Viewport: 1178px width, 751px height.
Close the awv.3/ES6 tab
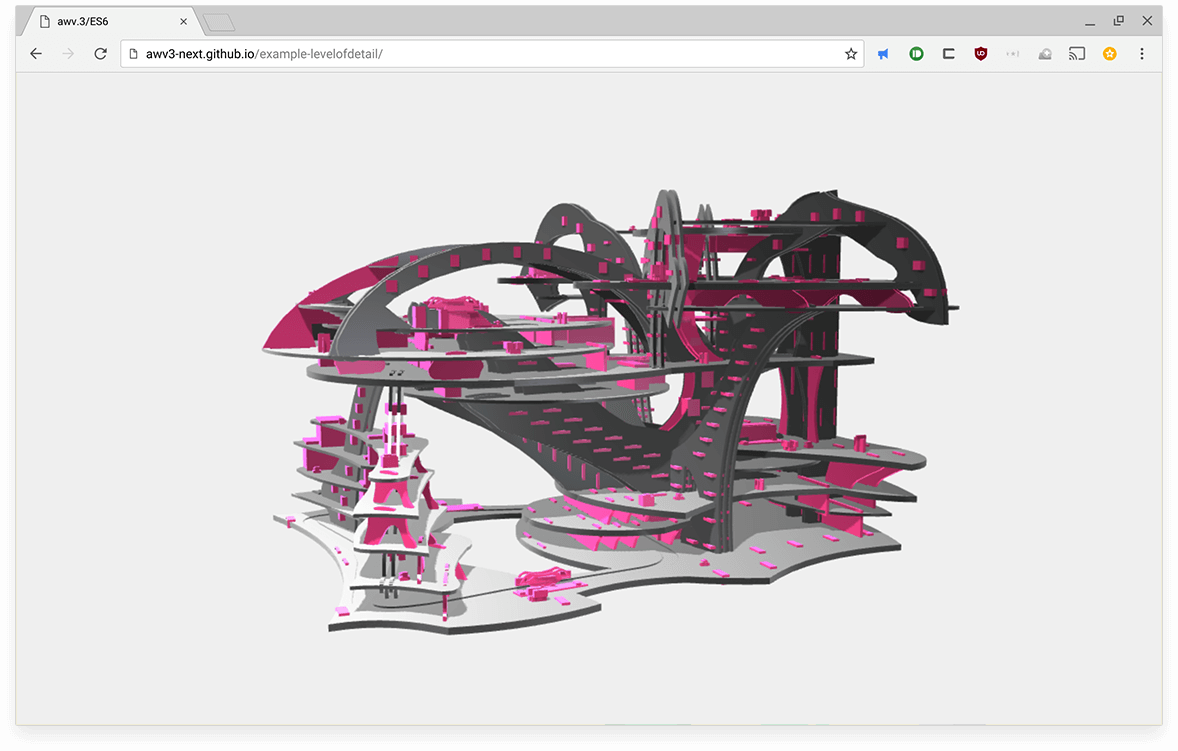click(183, 21)
